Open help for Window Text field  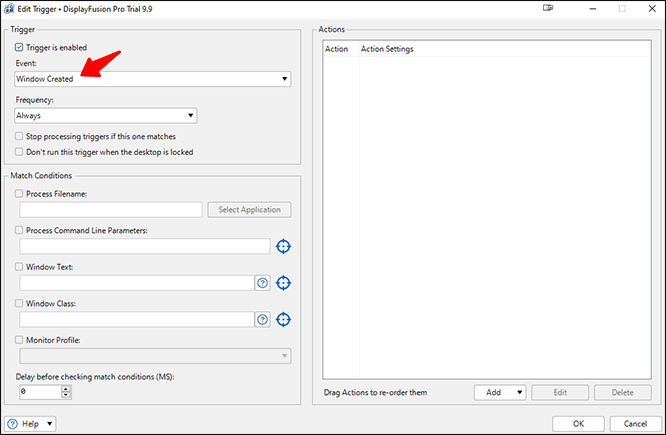pyautogui.click(x=262, y=283)
